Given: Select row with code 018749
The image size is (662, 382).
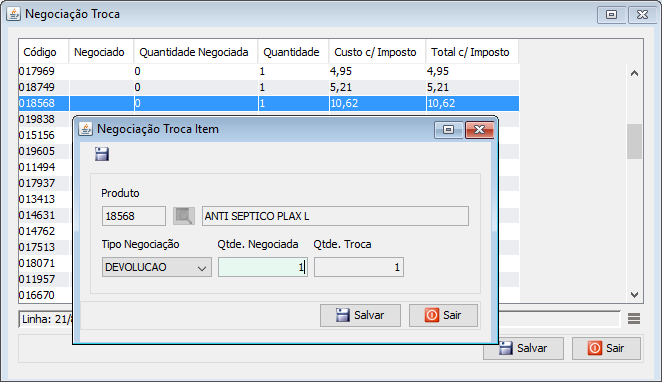Looking at the screenshot, I should [269, 87].
